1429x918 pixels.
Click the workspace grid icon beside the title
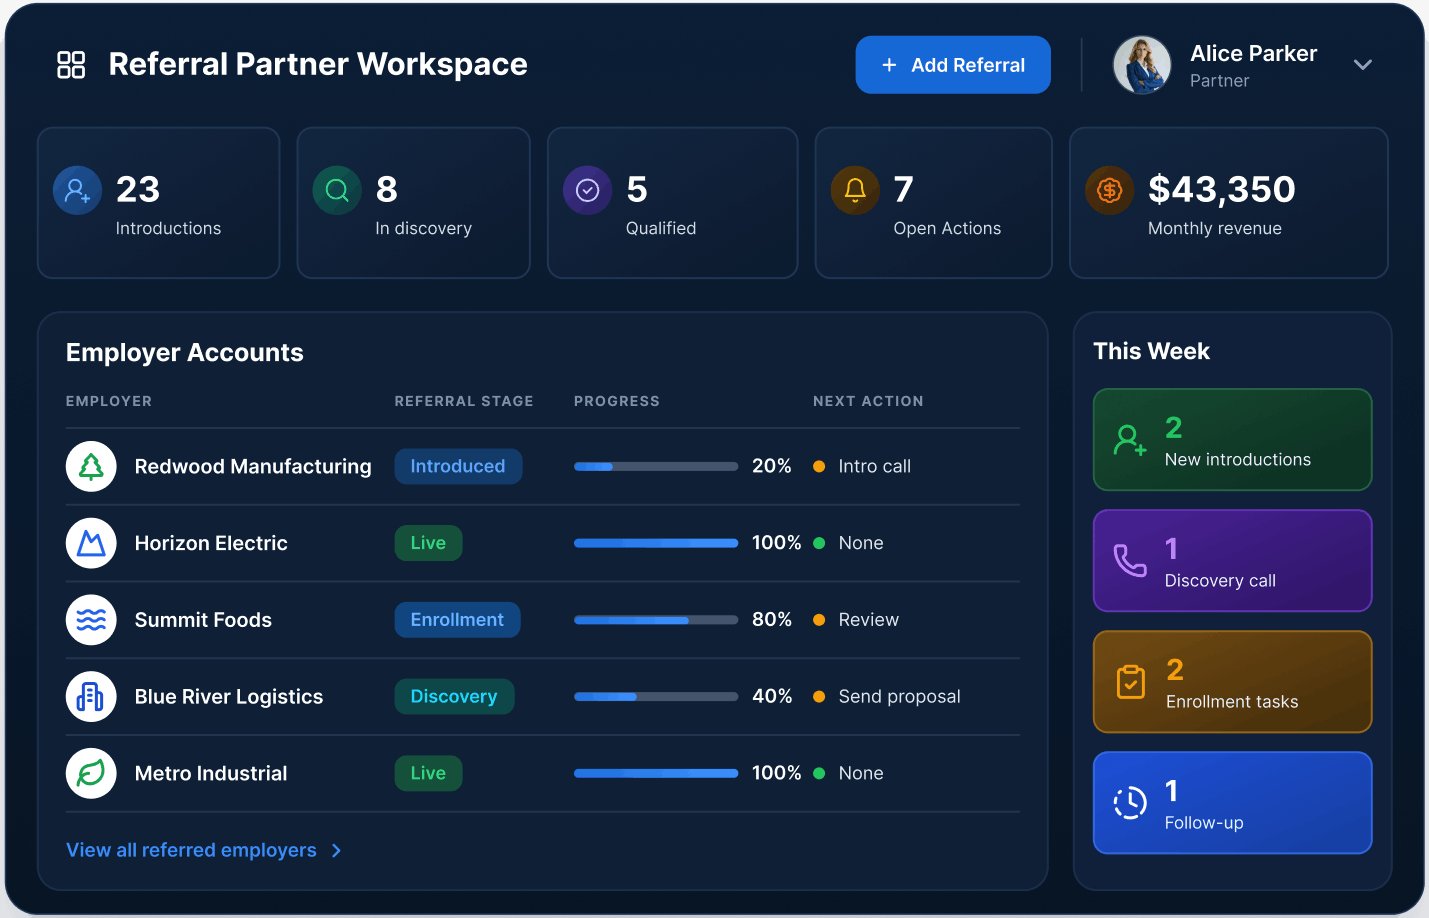coord(71,65)
